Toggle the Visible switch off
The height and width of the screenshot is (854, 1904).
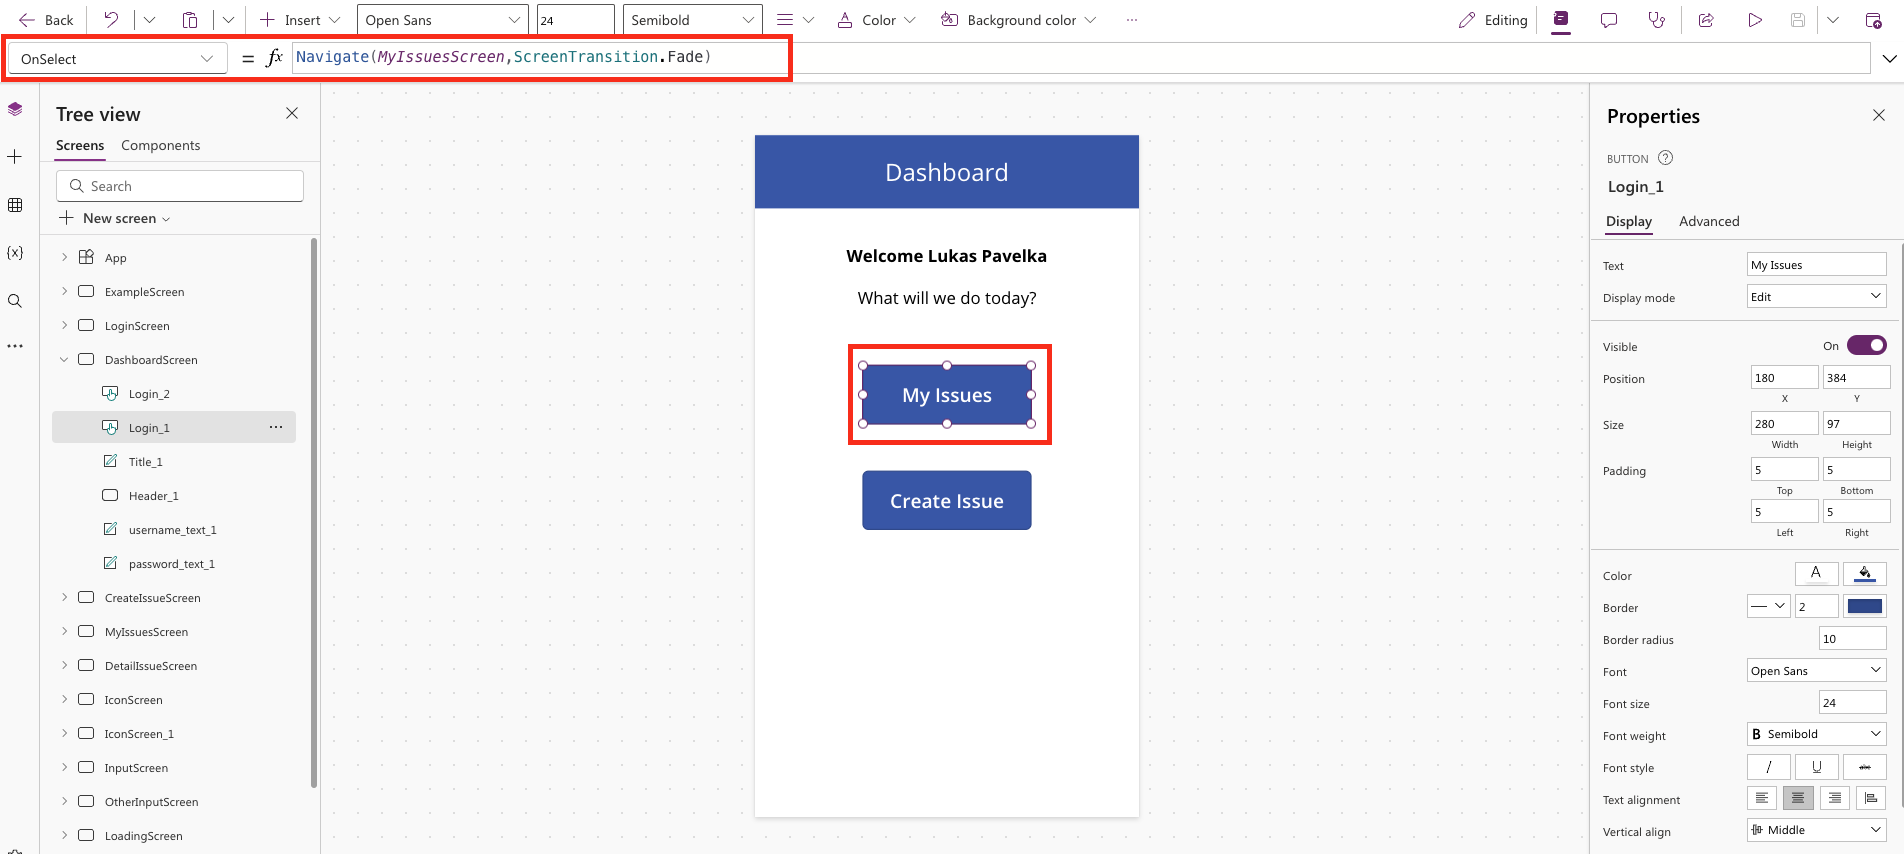coord(1866,346)
